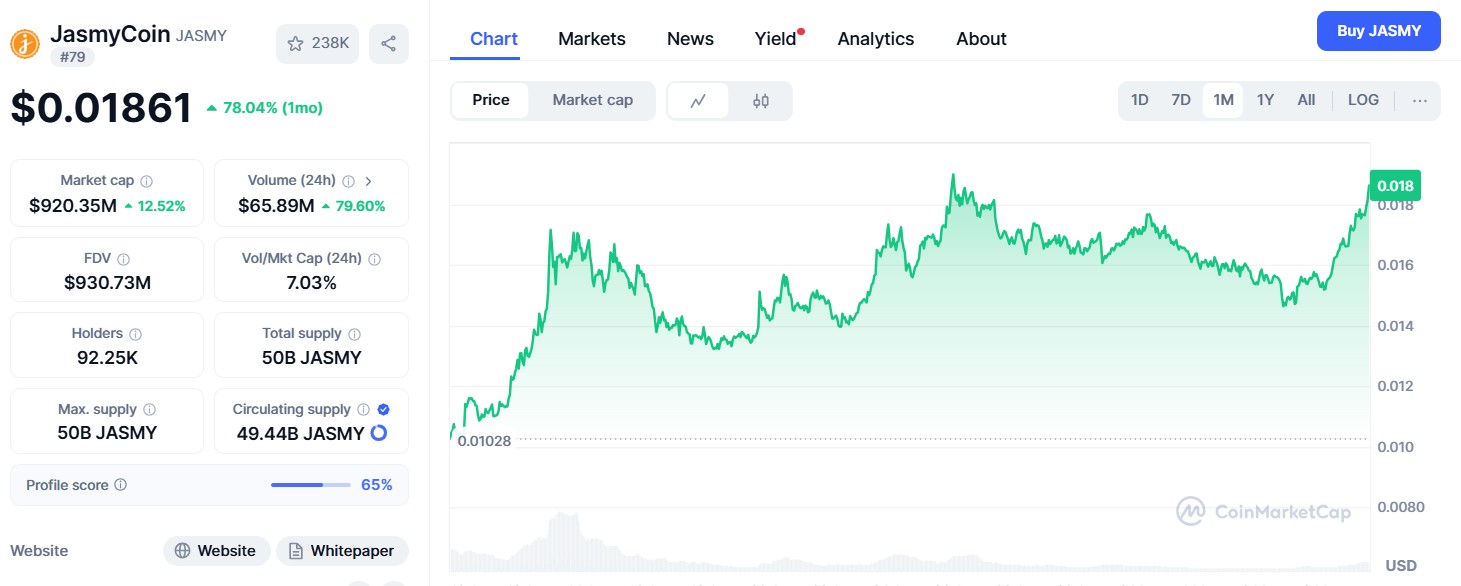
Task: Click the star to add to watchlist
Action: click(x=295, y=43)
